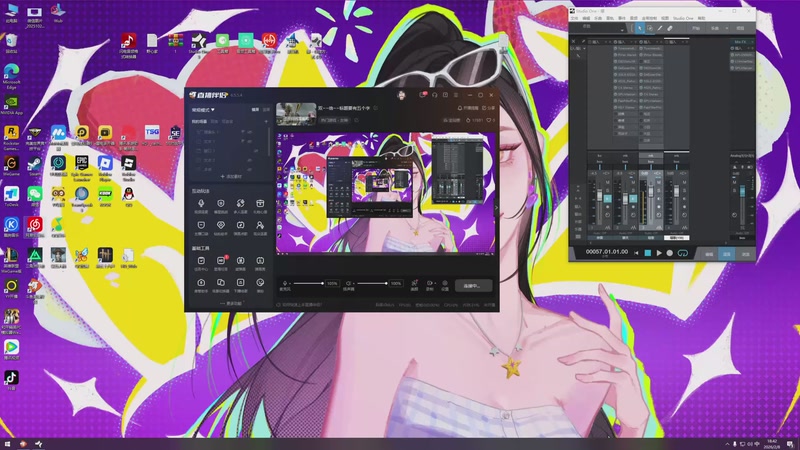Screen dimensions: 800x450
Task: Open Windows Start button
Action: point(7,444)
